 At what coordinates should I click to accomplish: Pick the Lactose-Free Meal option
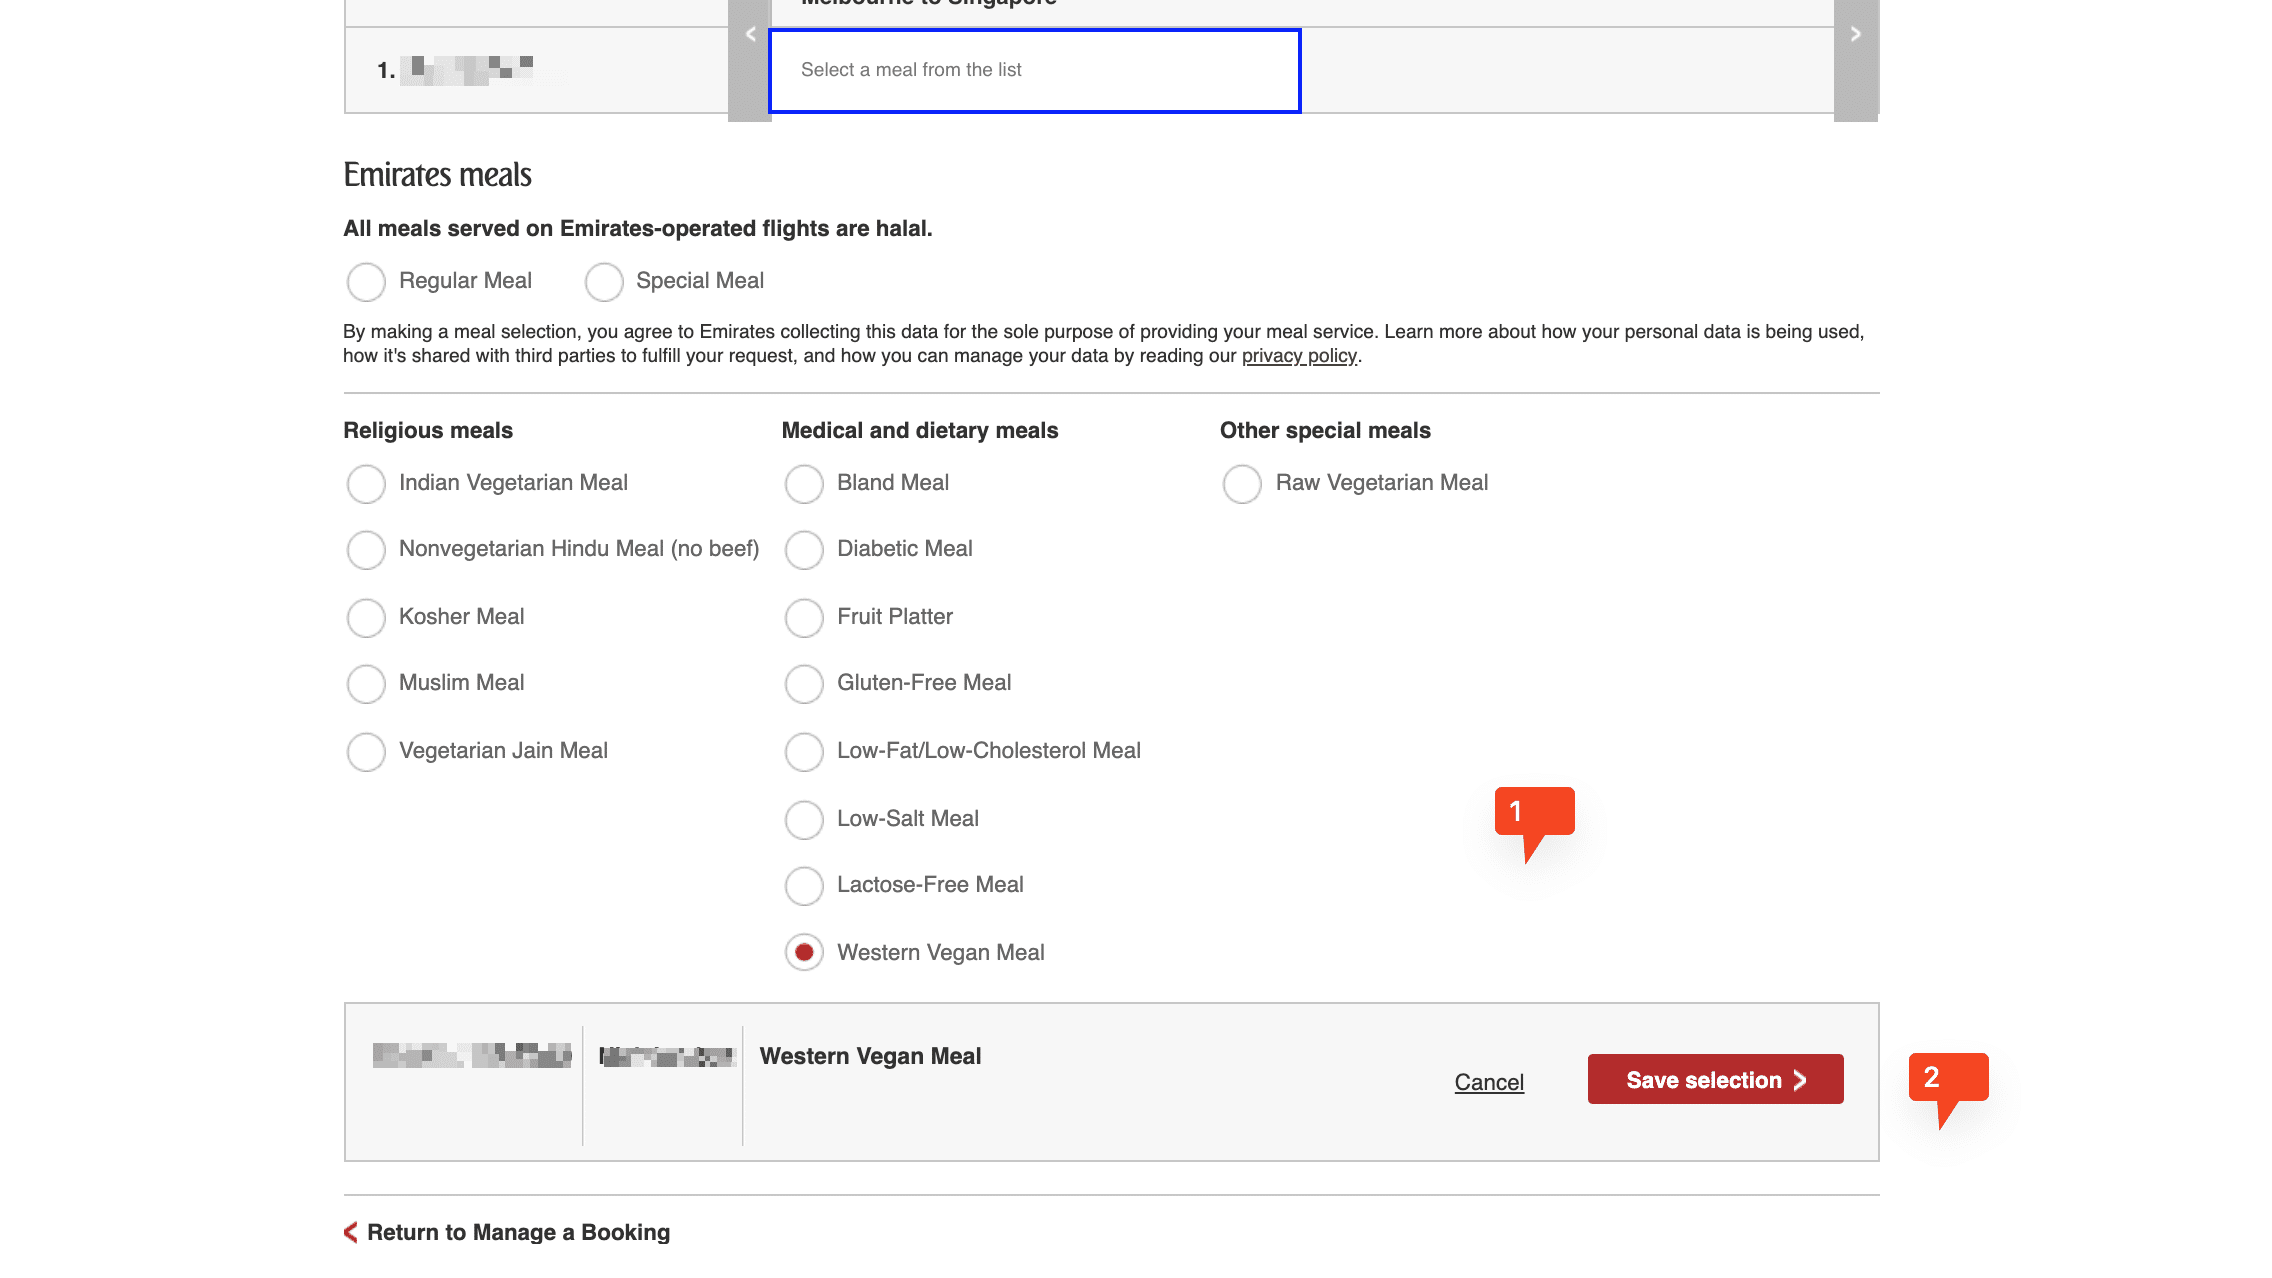(x=804, y=886)
